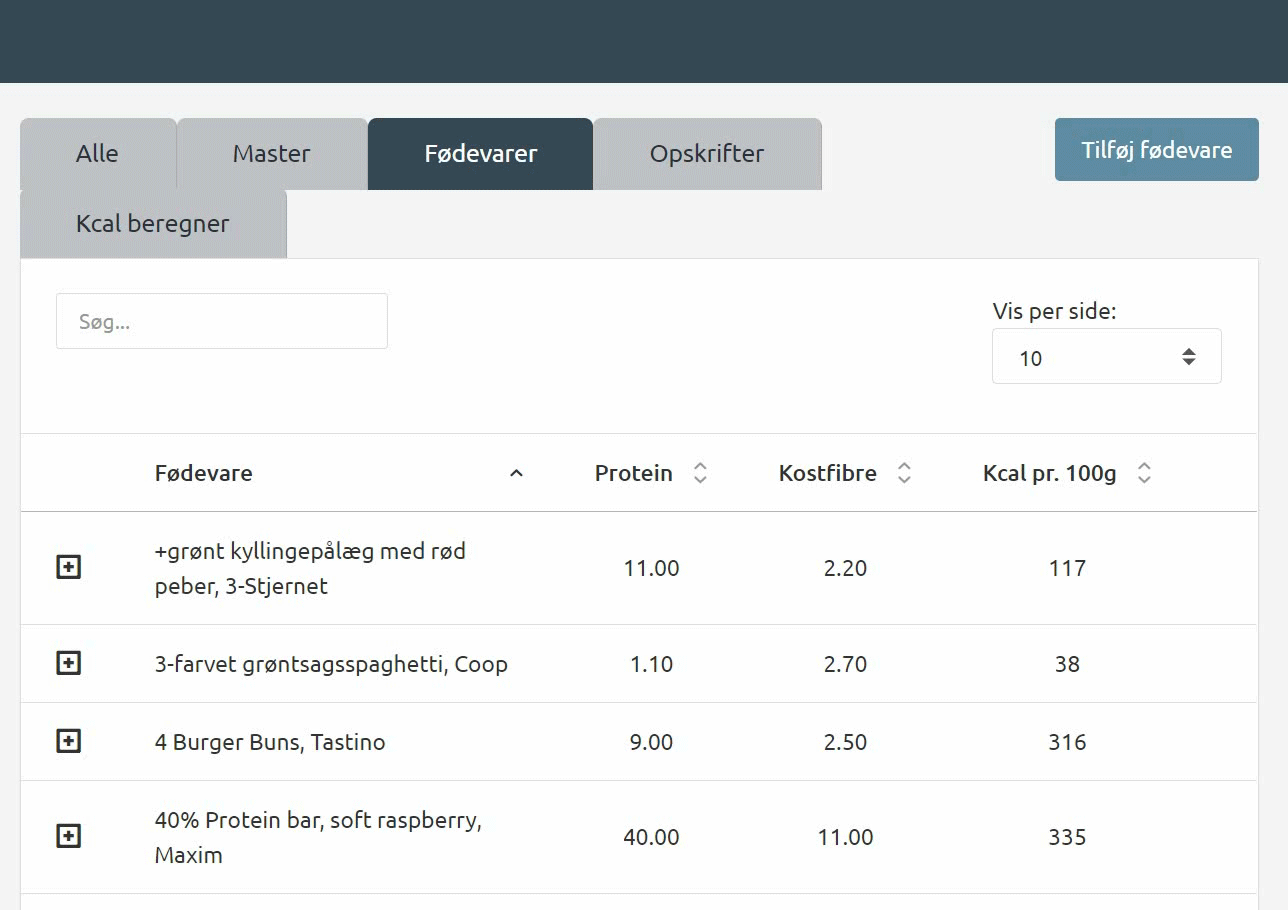
Task: Open the Master tab
Action: (x=271, y=154)
